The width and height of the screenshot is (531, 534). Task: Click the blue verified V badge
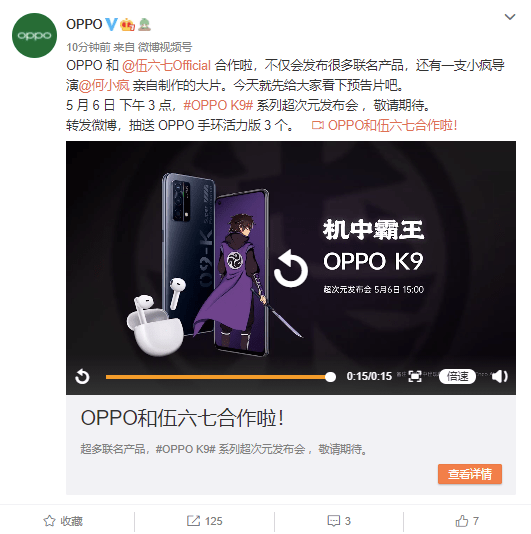point(111,24)
